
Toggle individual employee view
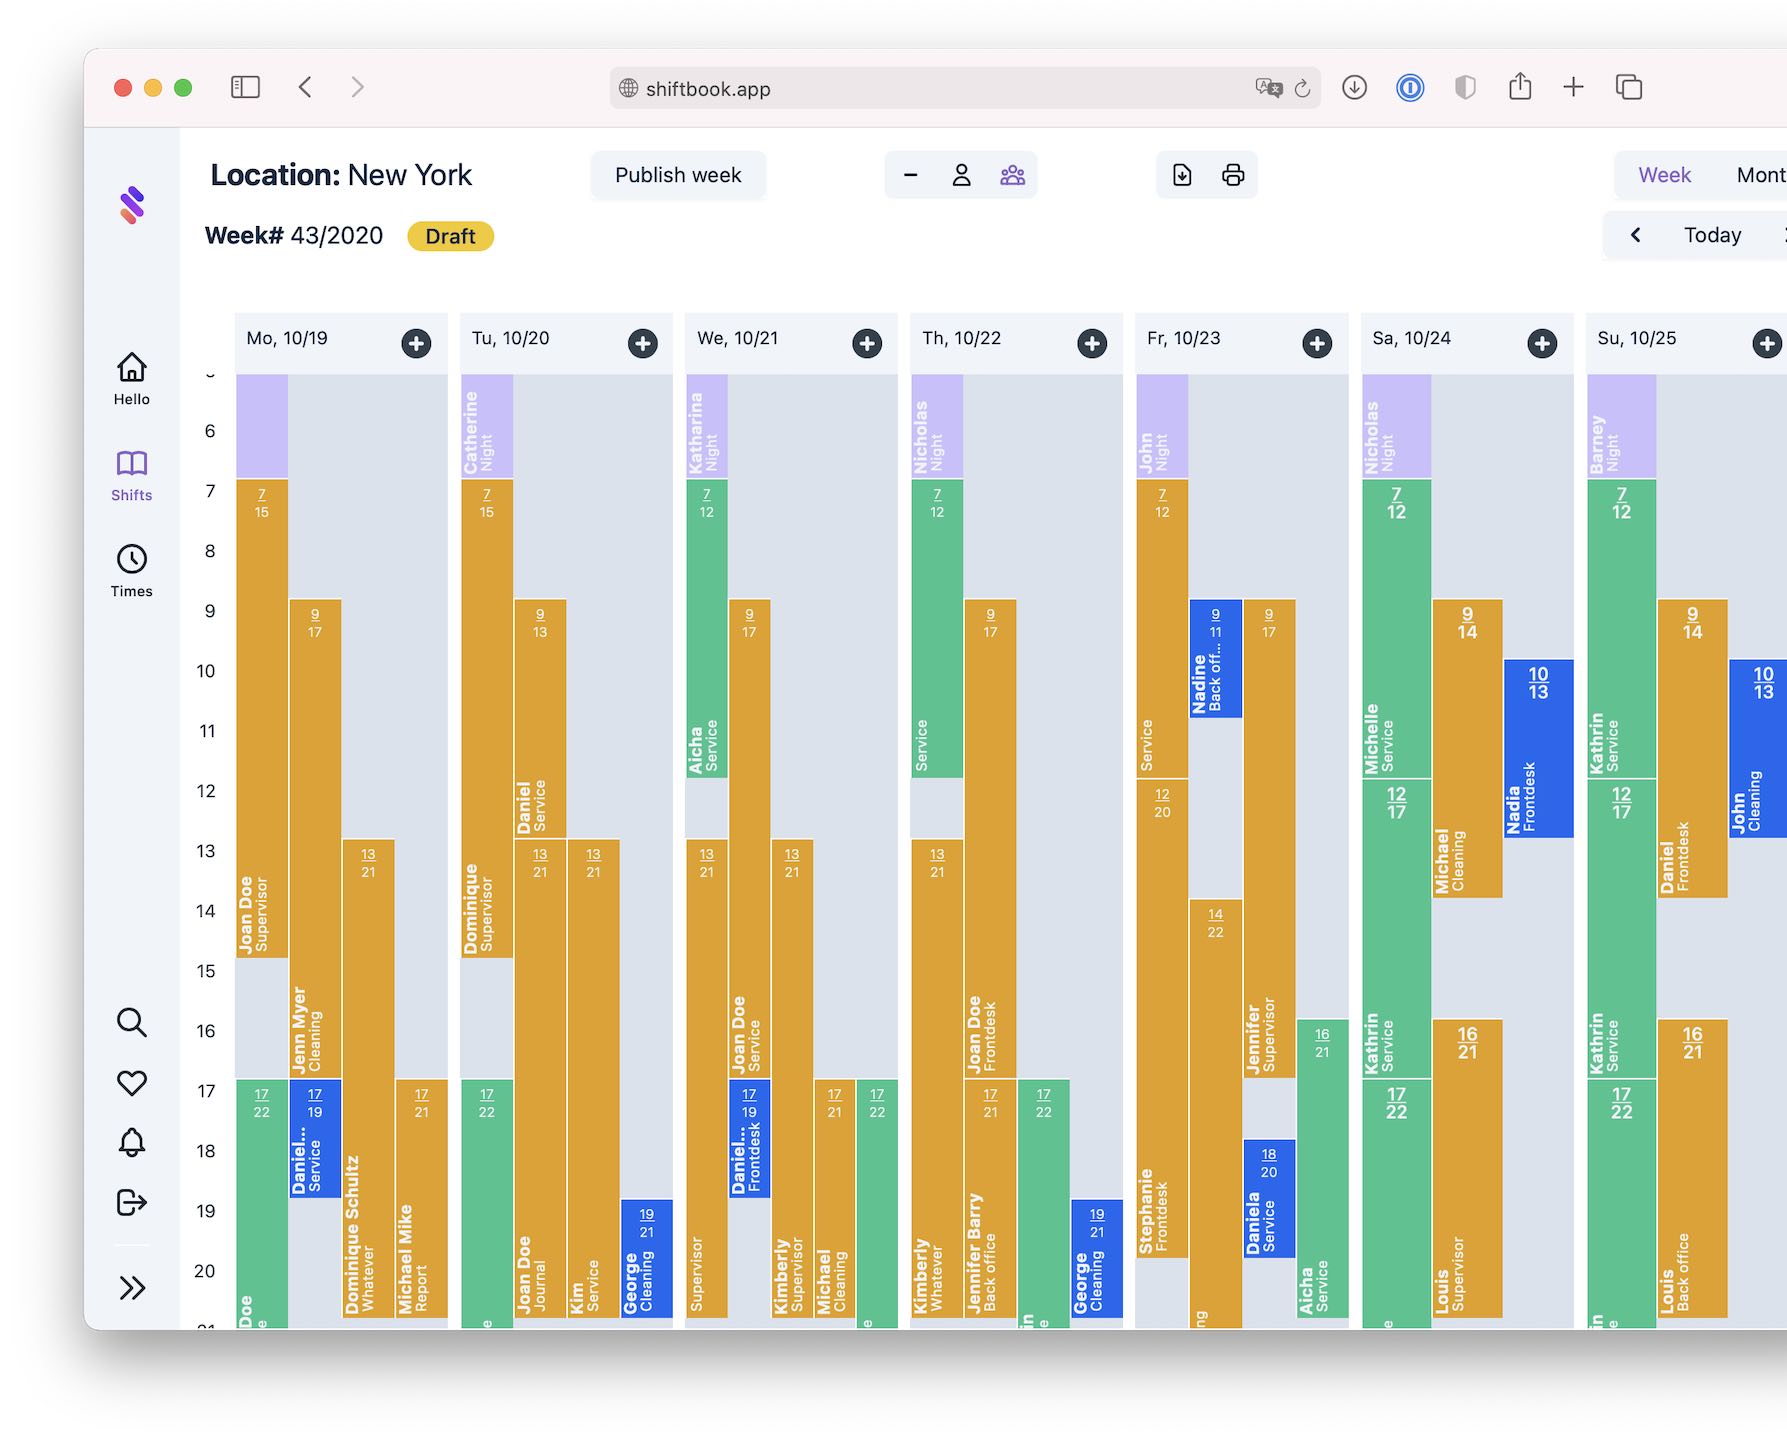[961, 174]
